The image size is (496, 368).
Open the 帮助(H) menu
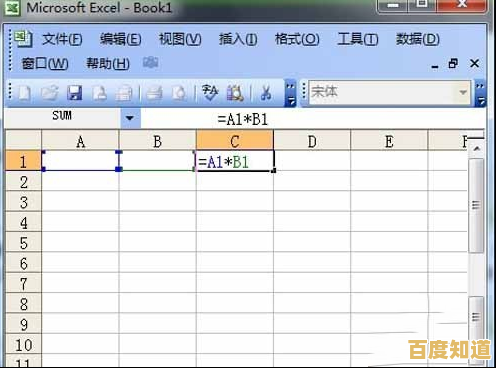[108, 63]
